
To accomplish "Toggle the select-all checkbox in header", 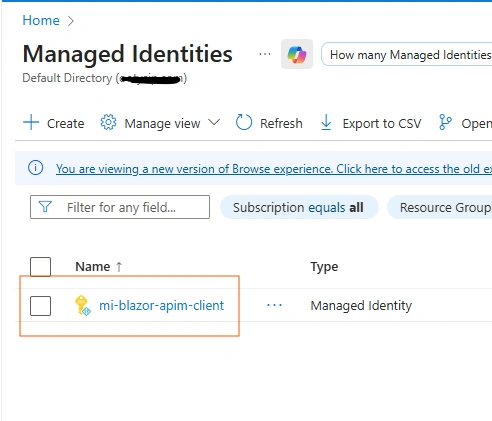I will click(x=40, y=267).
